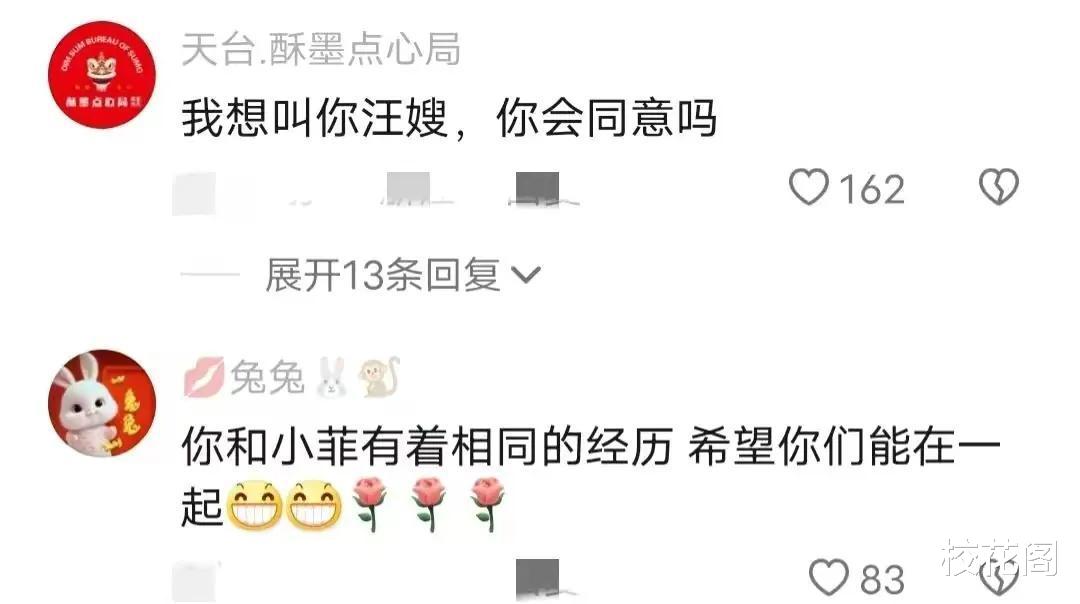The image size is (1080, 604).
Task: Select the comment text 我想叫你汪嫂
Action: click(315, 118)
